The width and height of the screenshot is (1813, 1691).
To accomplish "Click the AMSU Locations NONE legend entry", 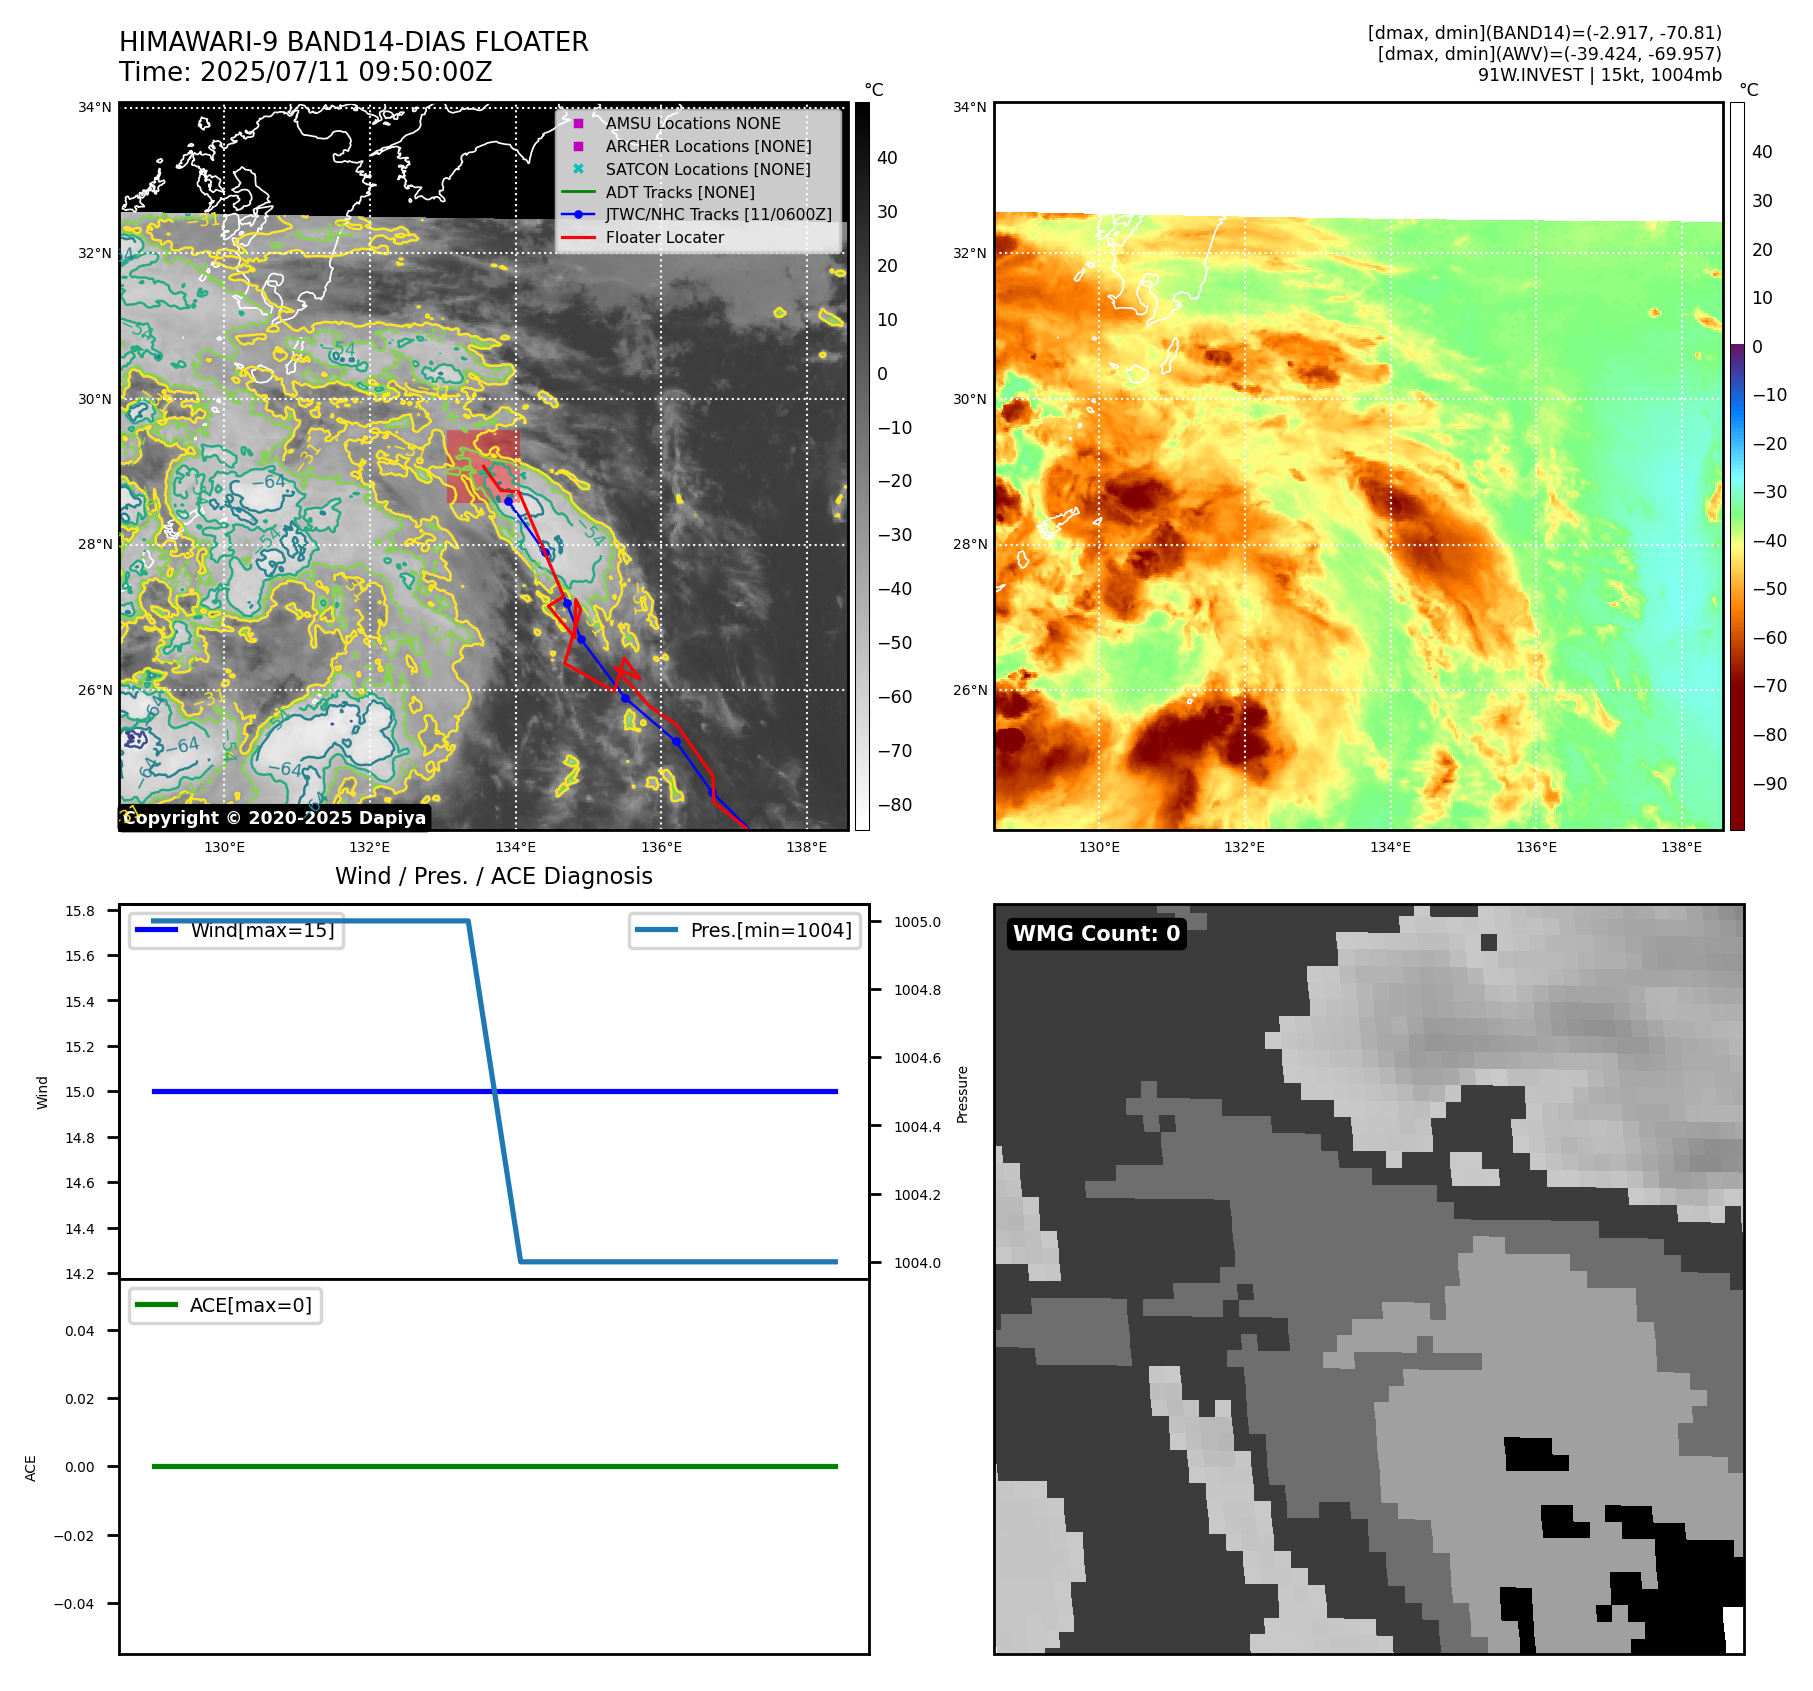I will tap(693, 123).
